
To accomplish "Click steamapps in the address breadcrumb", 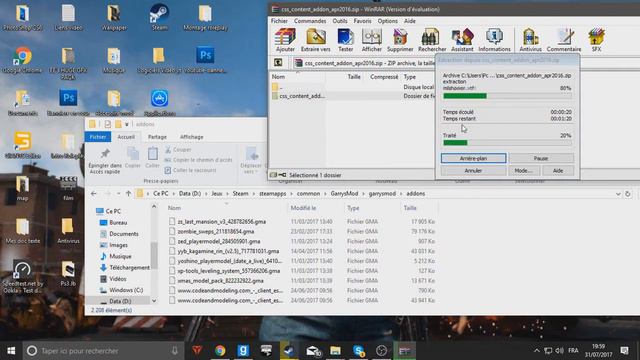I will 272,193.
